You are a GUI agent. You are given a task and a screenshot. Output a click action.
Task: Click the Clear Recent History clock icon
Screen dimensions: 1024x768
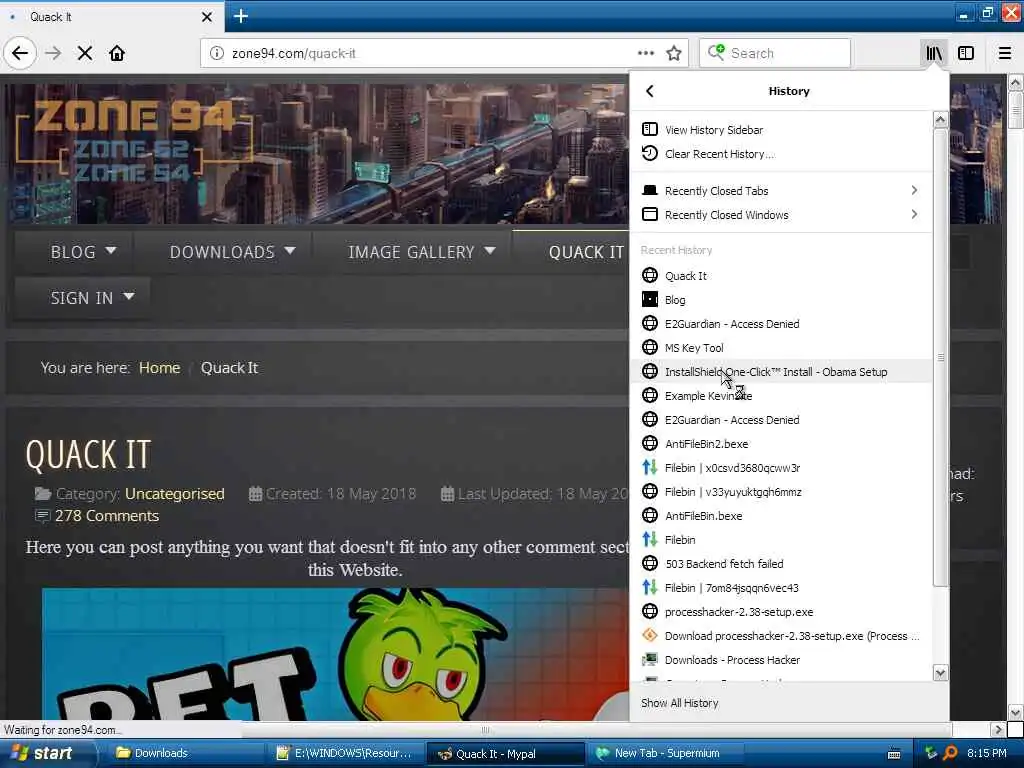649,153
